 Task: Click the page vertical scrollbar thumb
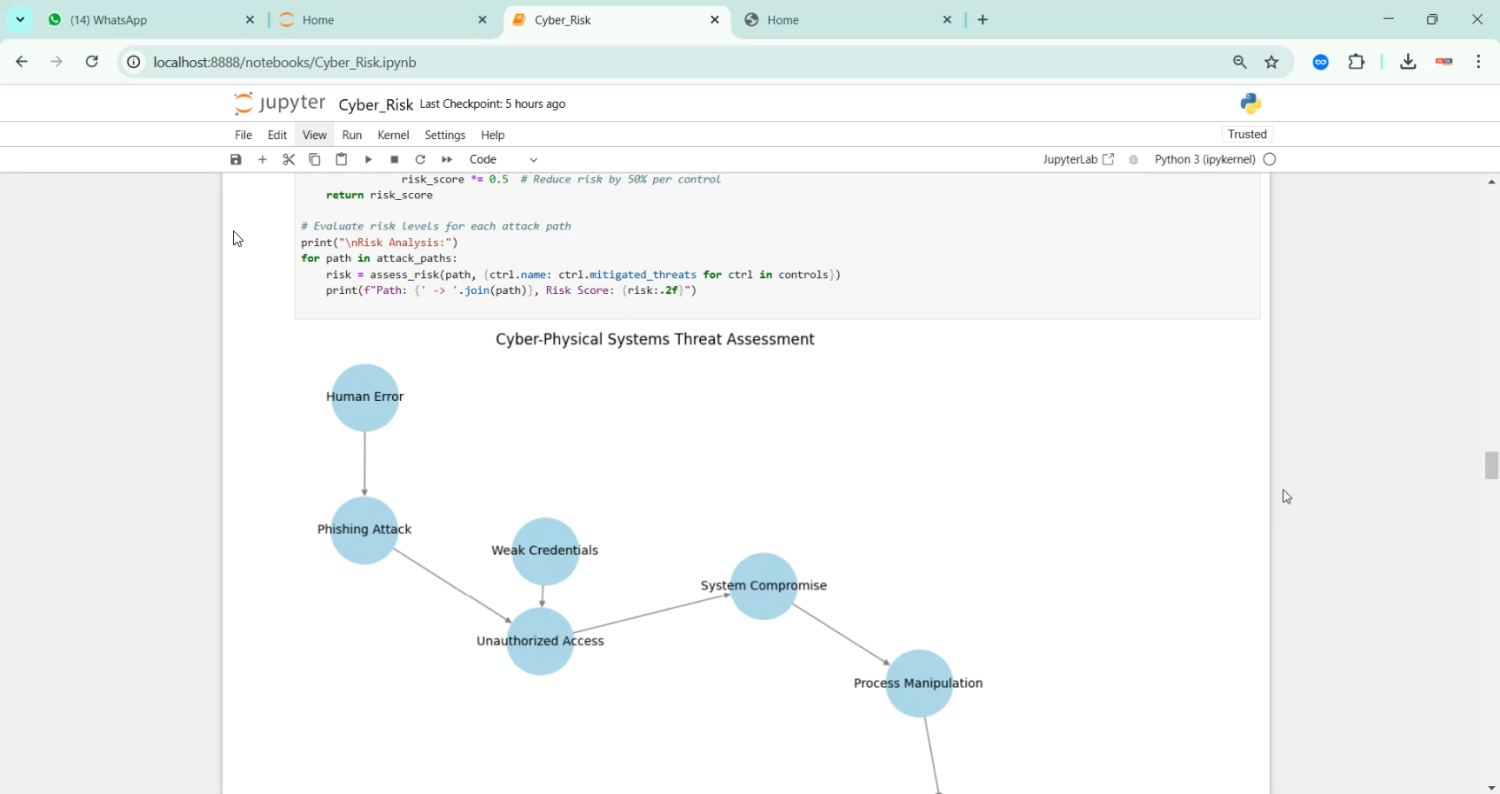(1491, 466)
